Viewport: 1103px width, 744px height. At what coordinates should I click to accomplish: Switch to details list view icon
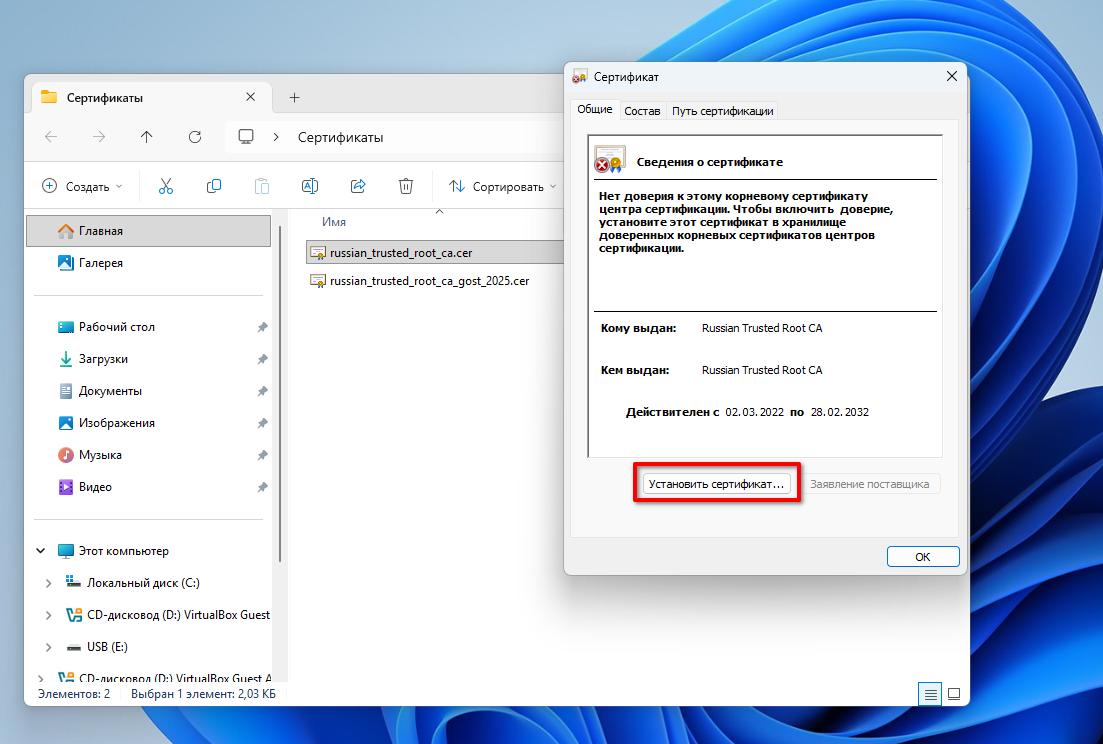pyautogui.click(x=930, y=695)
